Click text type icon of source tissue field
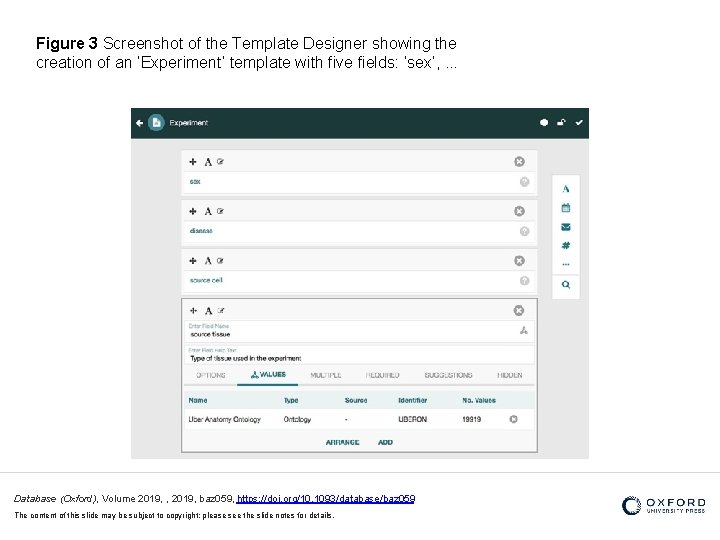Screen dimensions: 720x540 (x=208, y=311)
